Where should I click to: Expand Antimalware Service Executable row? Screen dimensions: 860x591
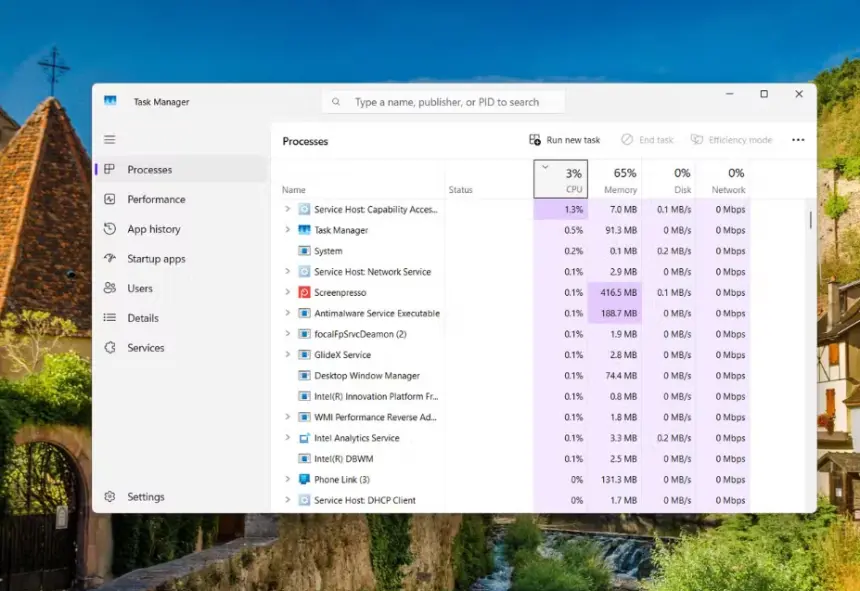coord(287,313)
